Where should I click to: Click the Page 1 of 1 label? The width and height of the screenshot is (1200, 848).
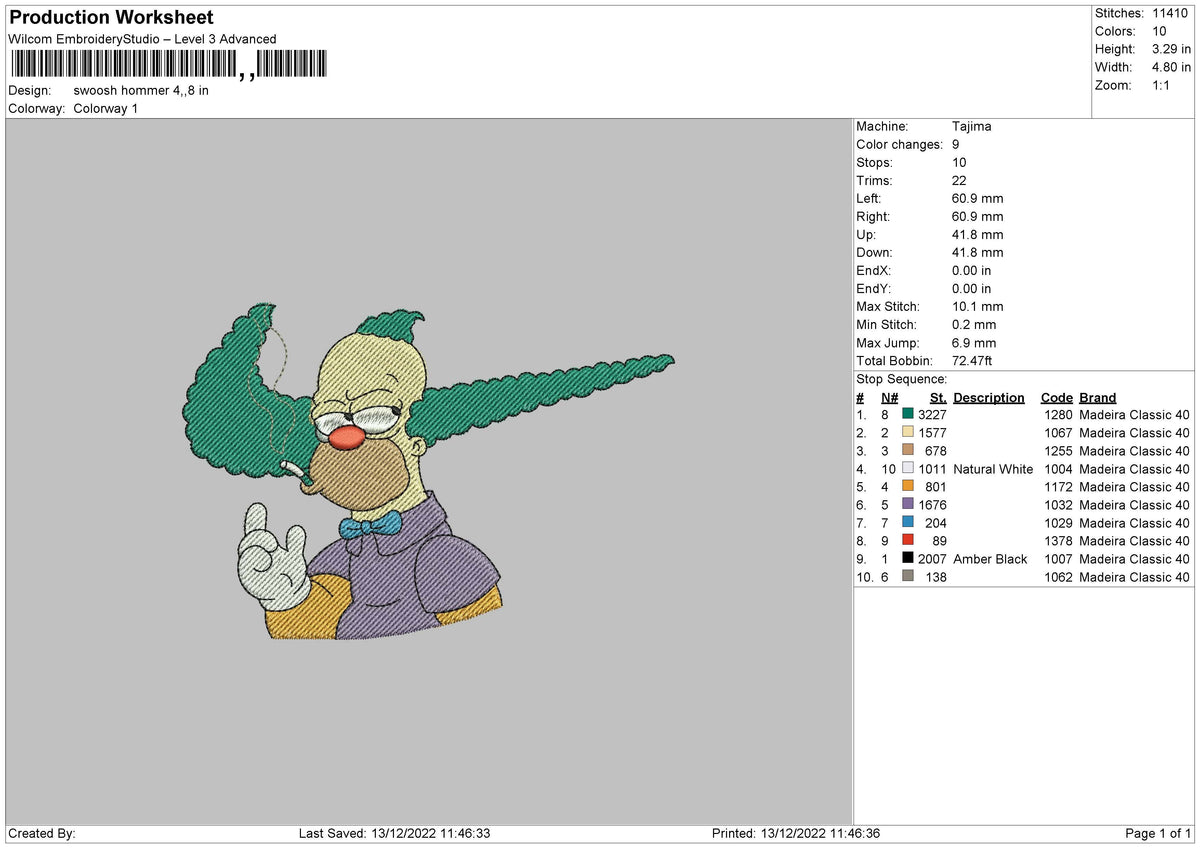coord(1158,833)
